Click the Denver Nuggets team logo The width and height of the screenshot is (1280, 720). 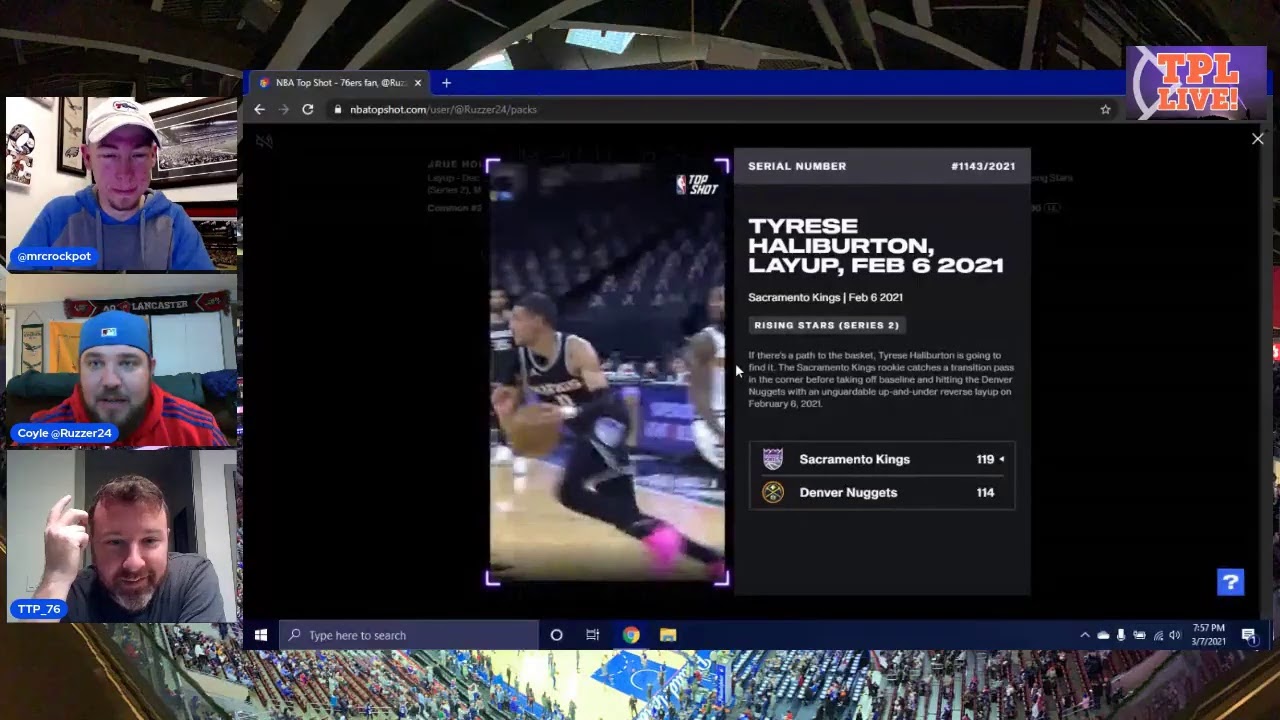coord(773,492)
